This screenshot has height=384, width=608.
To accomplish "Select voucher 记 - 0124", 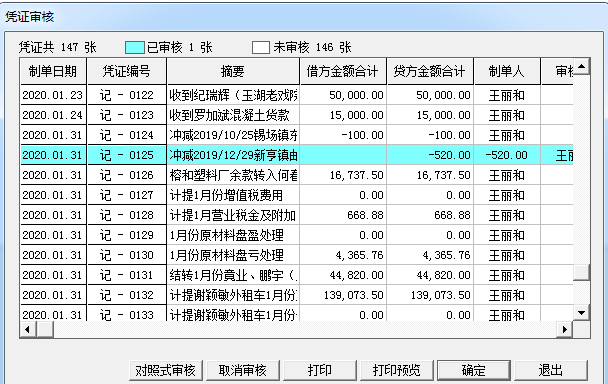I will pos(127,135).
